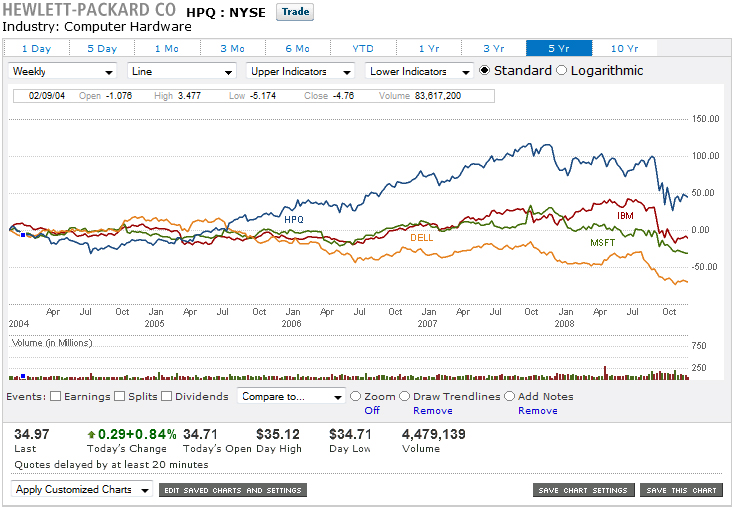Select the Zoom radio button

(x=356, y=396)
